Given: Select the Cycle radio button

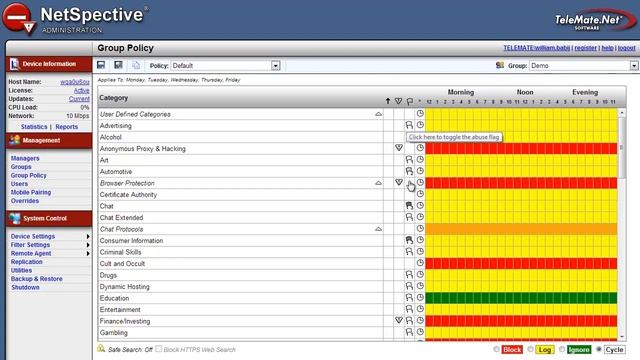Looking at the screenshot, I should pos(599,349).
